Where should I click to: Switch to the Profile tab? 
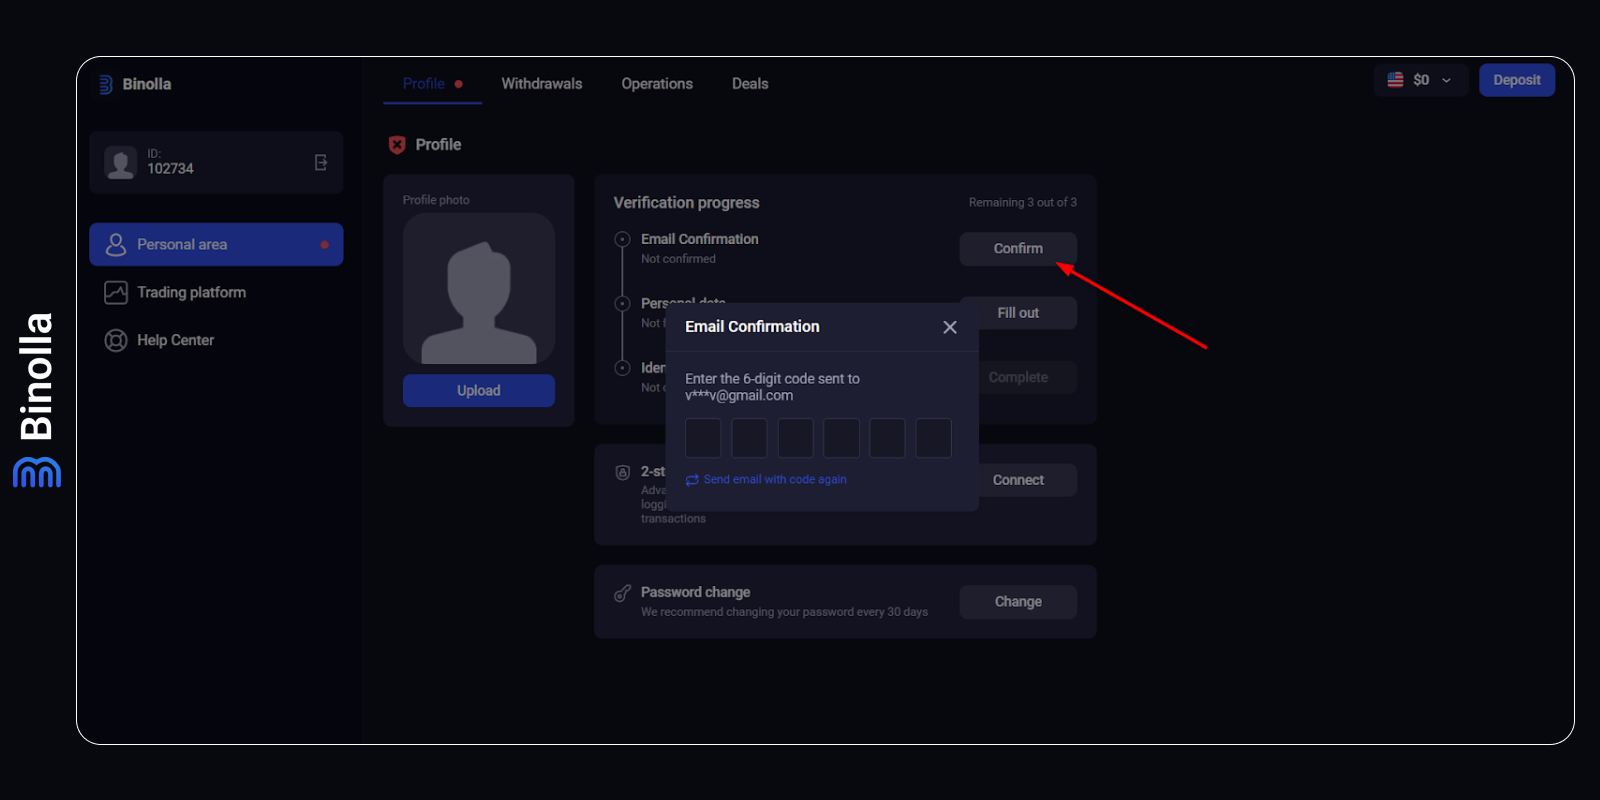pos(432,84)
